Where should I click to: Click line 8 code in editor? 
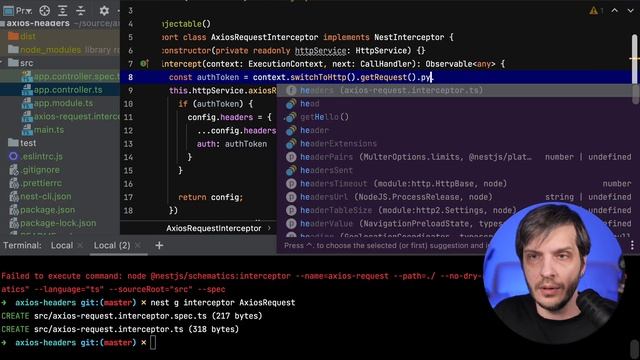click(x=300, y=77)
